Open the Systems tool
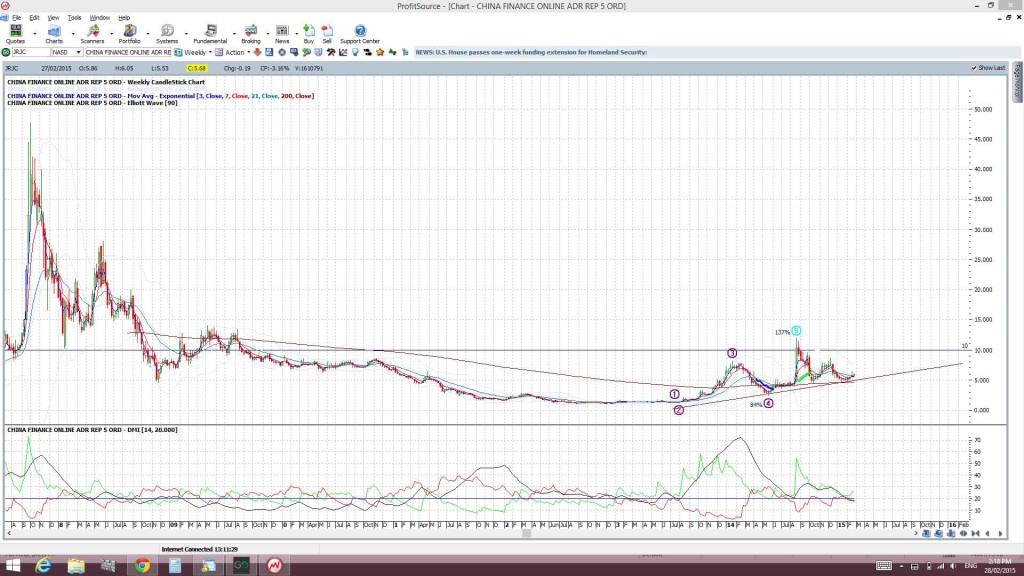1024x576 pixels. tap(167, 34)
